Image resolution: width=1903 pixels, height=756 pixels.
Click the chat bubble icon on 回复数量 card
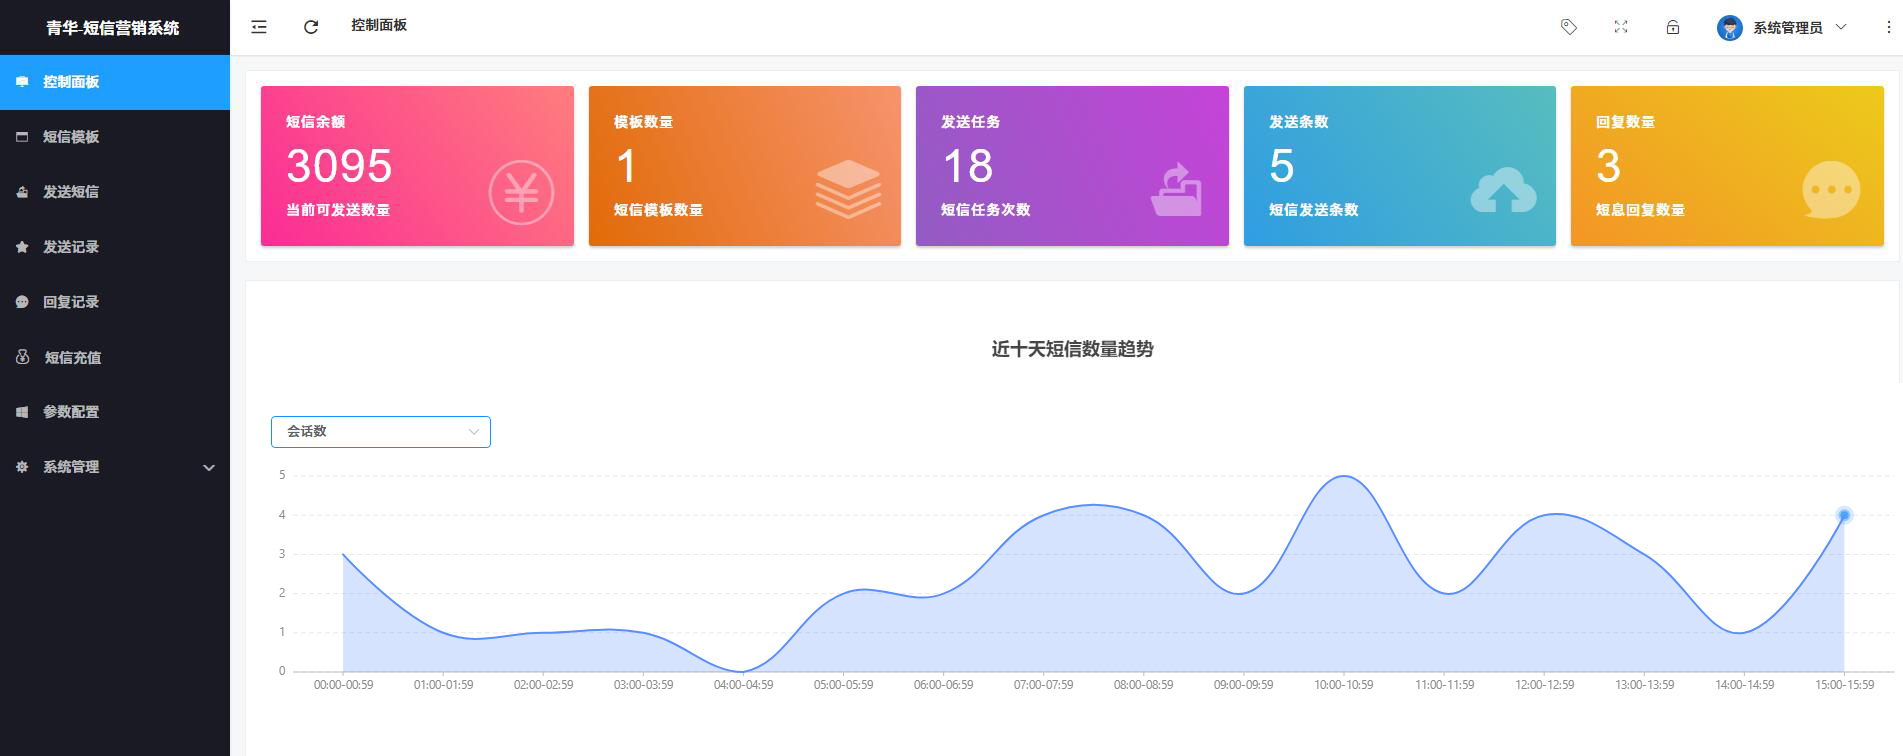[1830, 189]
